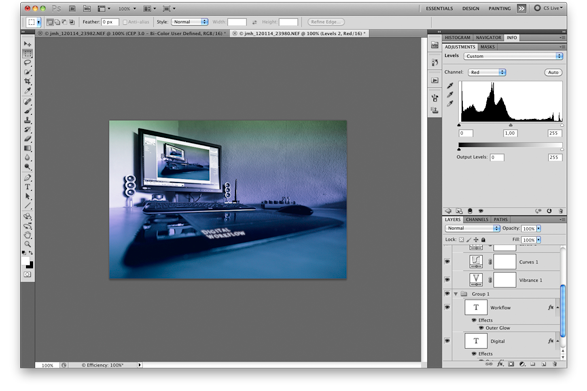Click the foreground color swatch
587x391 pixels.
25,261
